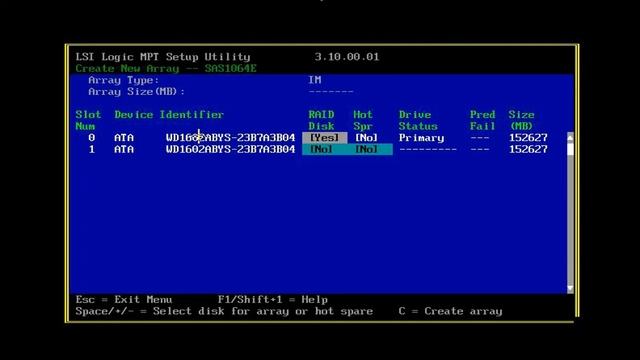Click version number 3.10.00.01
The width and height of the screenshot is (640, 360).
coord(347,57)
